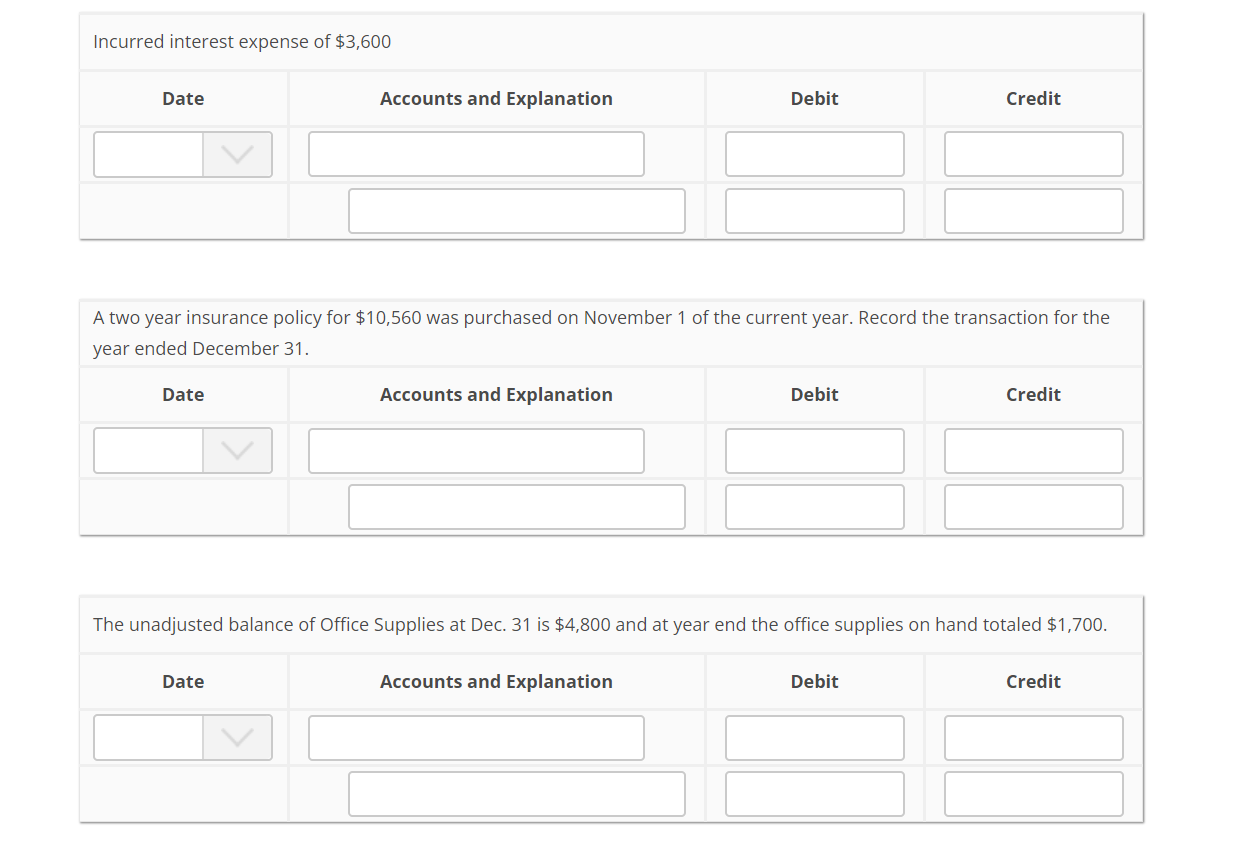Click second-row Debit field for interest expense
Image resolution: width=1234 pixels, height=843 pixels.
(814, 211)
